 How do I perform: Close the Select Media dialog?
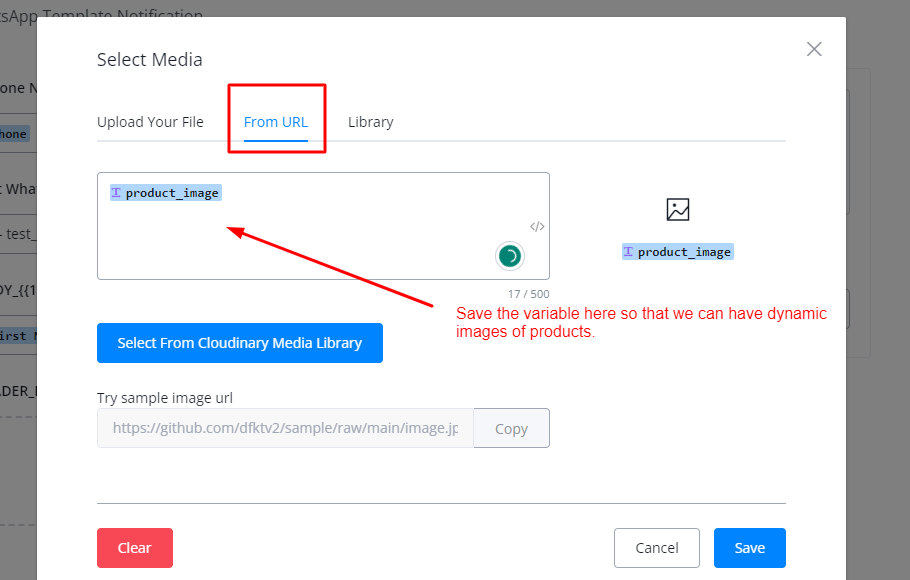[x=814, y=49]
